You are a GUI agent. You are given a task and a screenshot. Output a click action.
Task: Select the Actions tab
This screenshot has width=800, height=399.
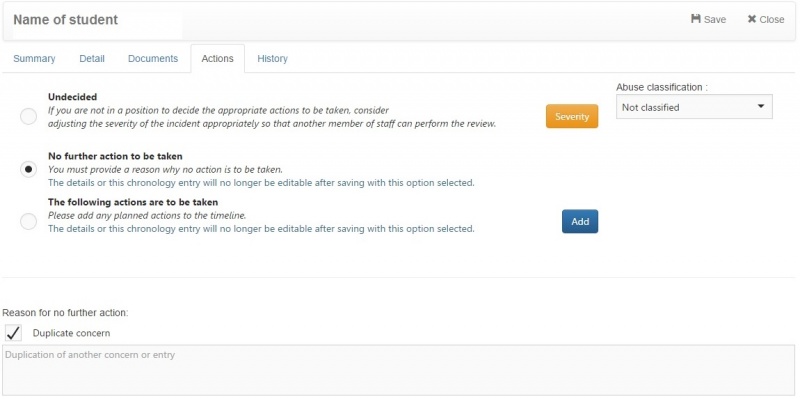pyautogui.click(x=217, y=59)
